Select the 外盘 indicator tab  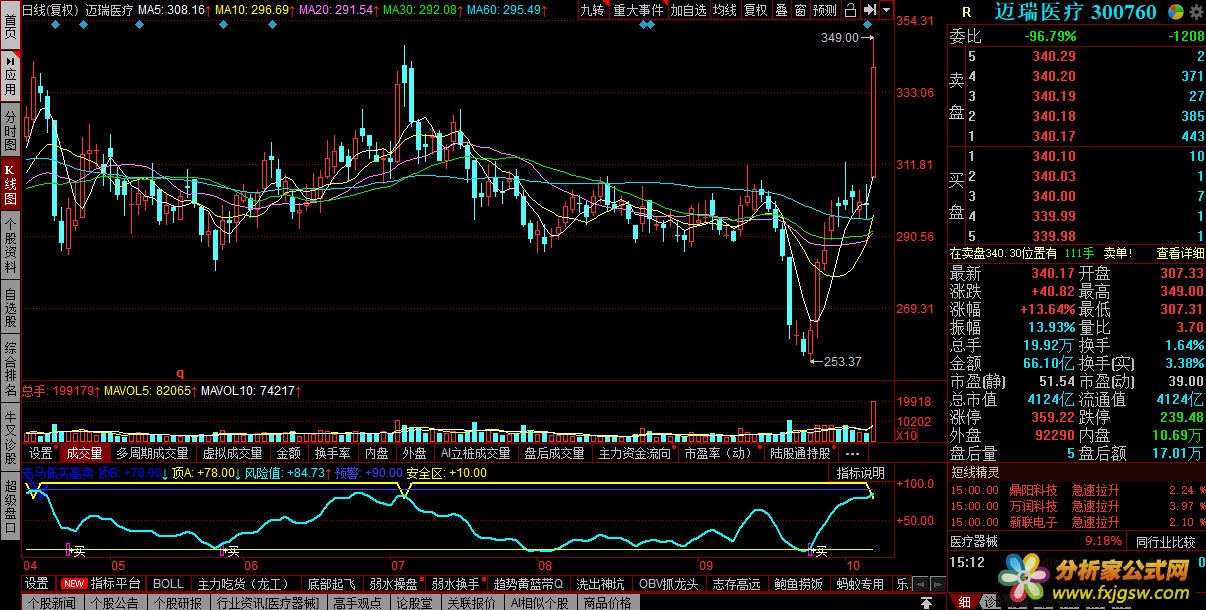[x=414, y=453]
